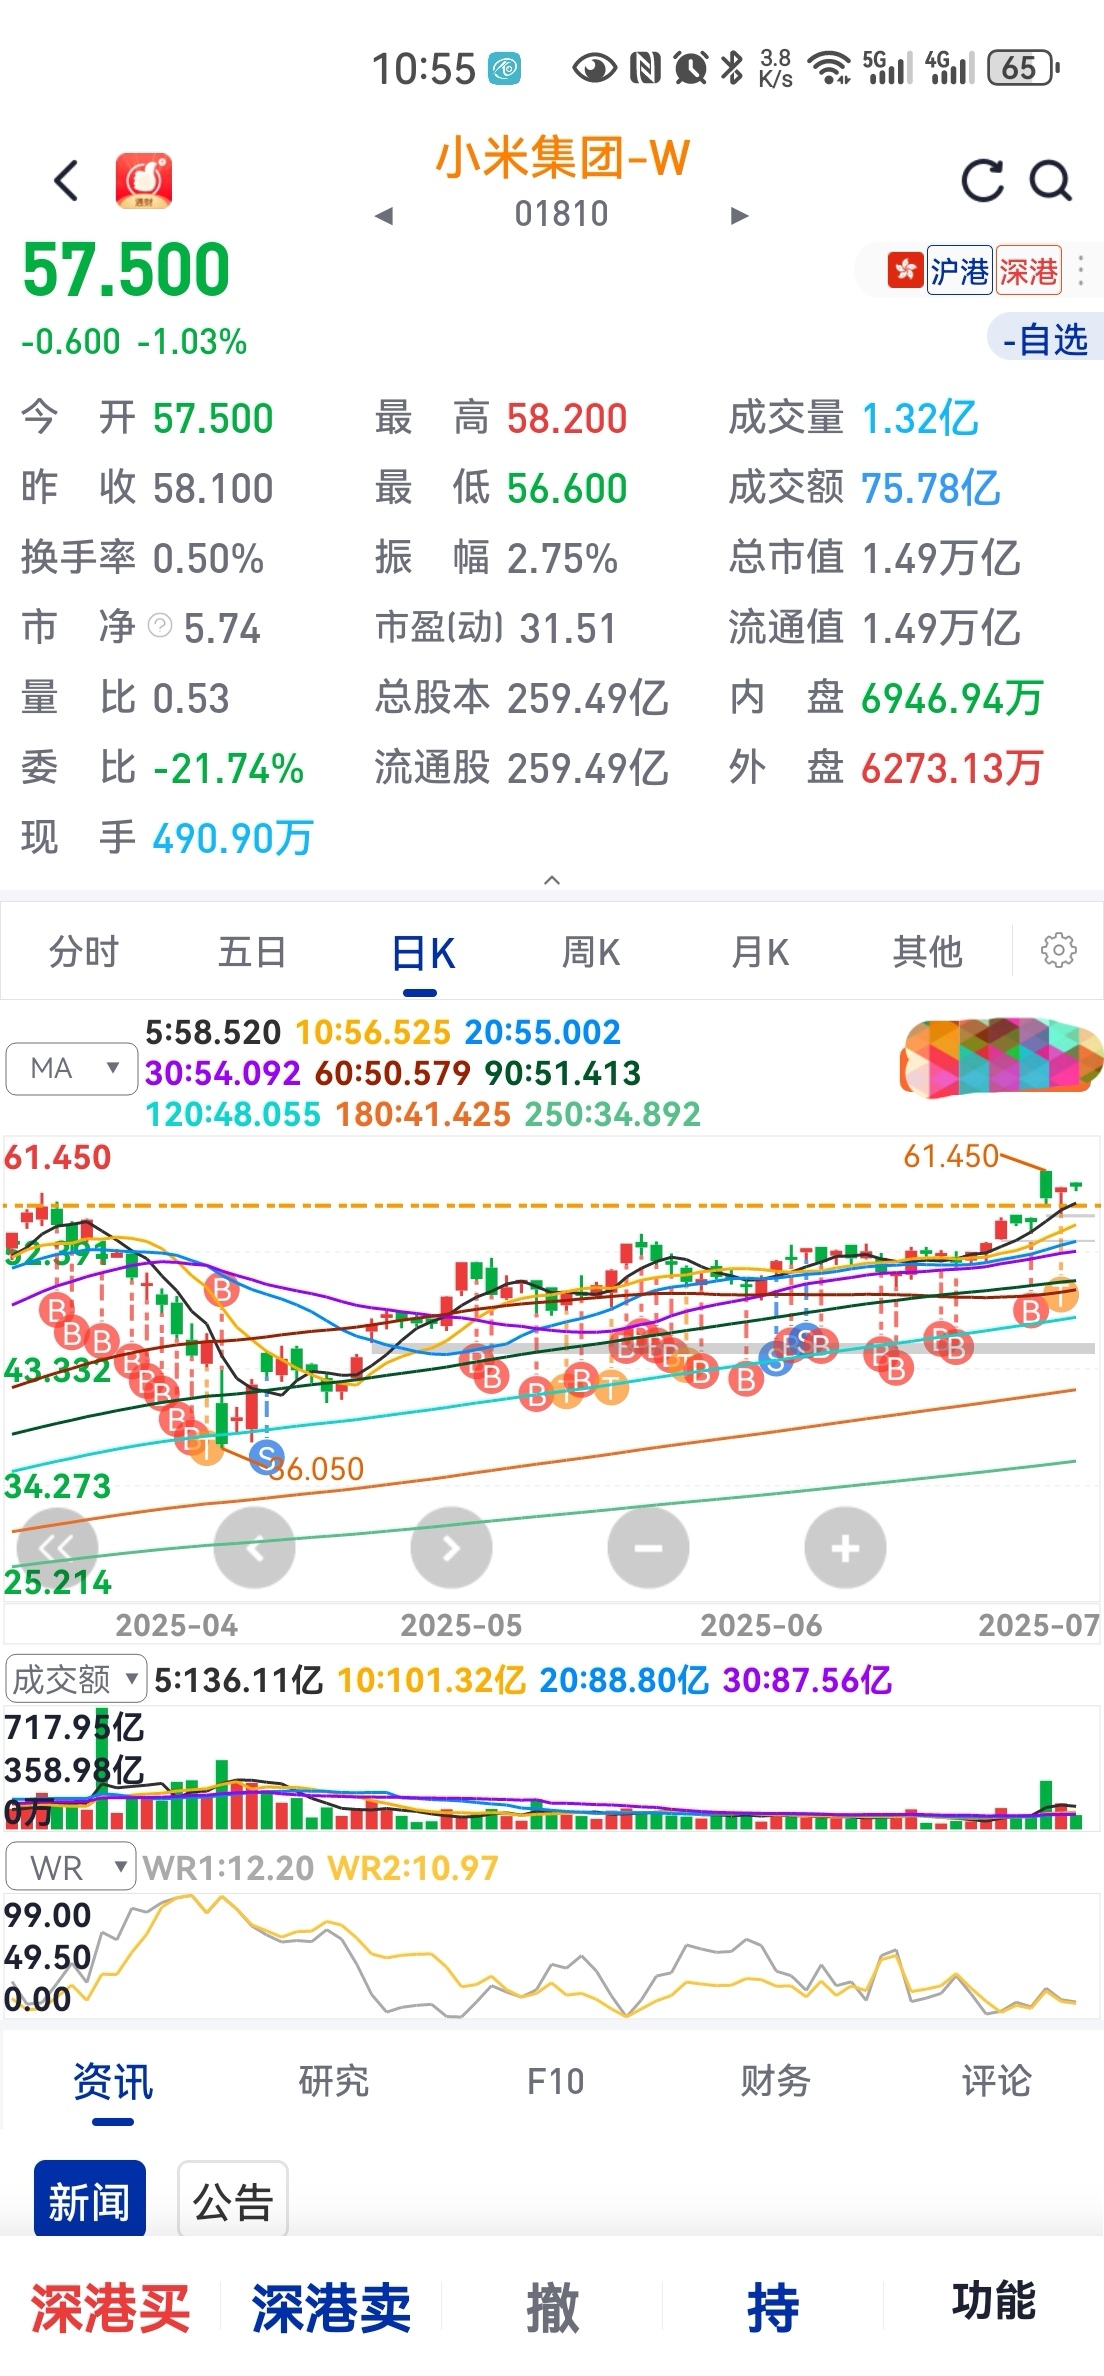Zoom out the K-line chart

(648, 1547)
